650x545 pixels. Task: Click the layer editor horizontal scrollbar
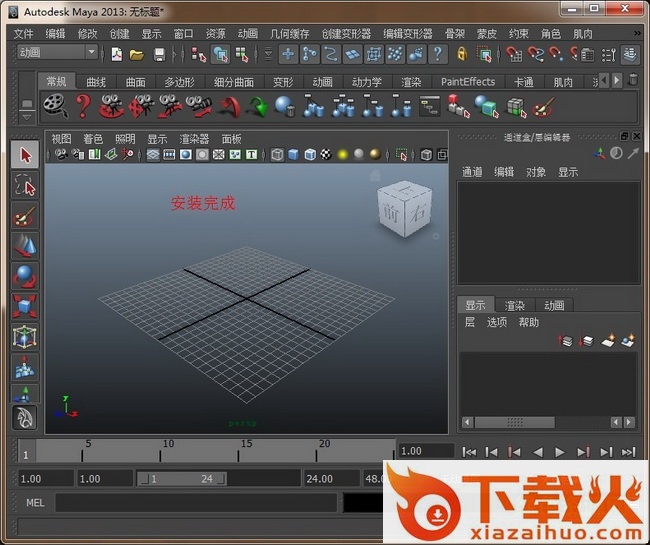tap(514, 422)
